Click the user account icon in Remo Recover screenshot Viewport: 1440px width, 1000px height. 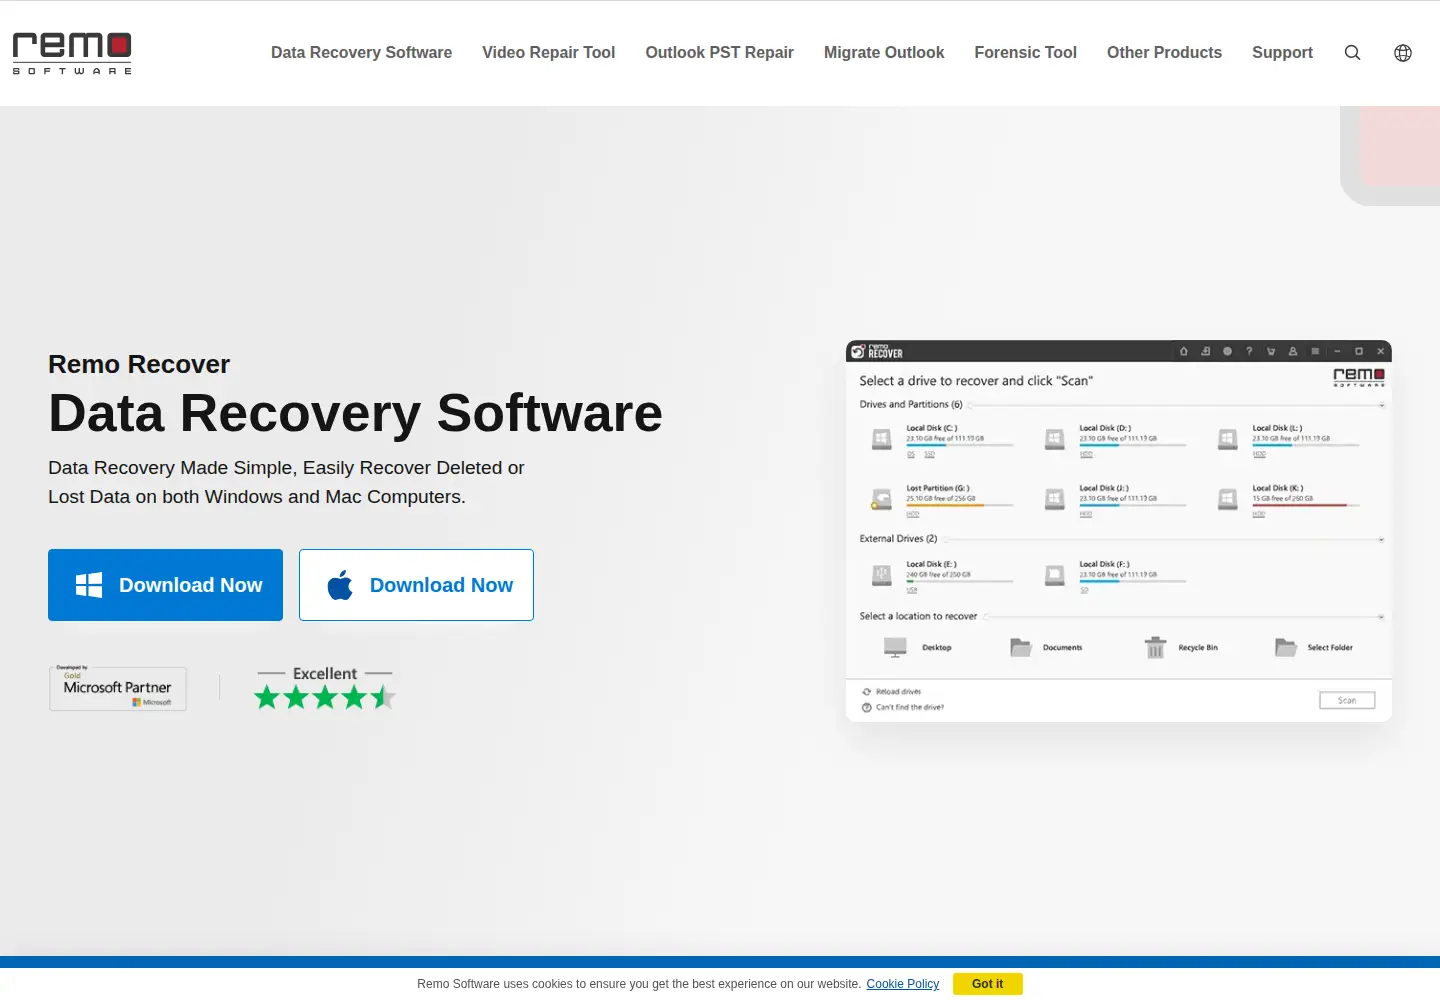point(1293,351)
